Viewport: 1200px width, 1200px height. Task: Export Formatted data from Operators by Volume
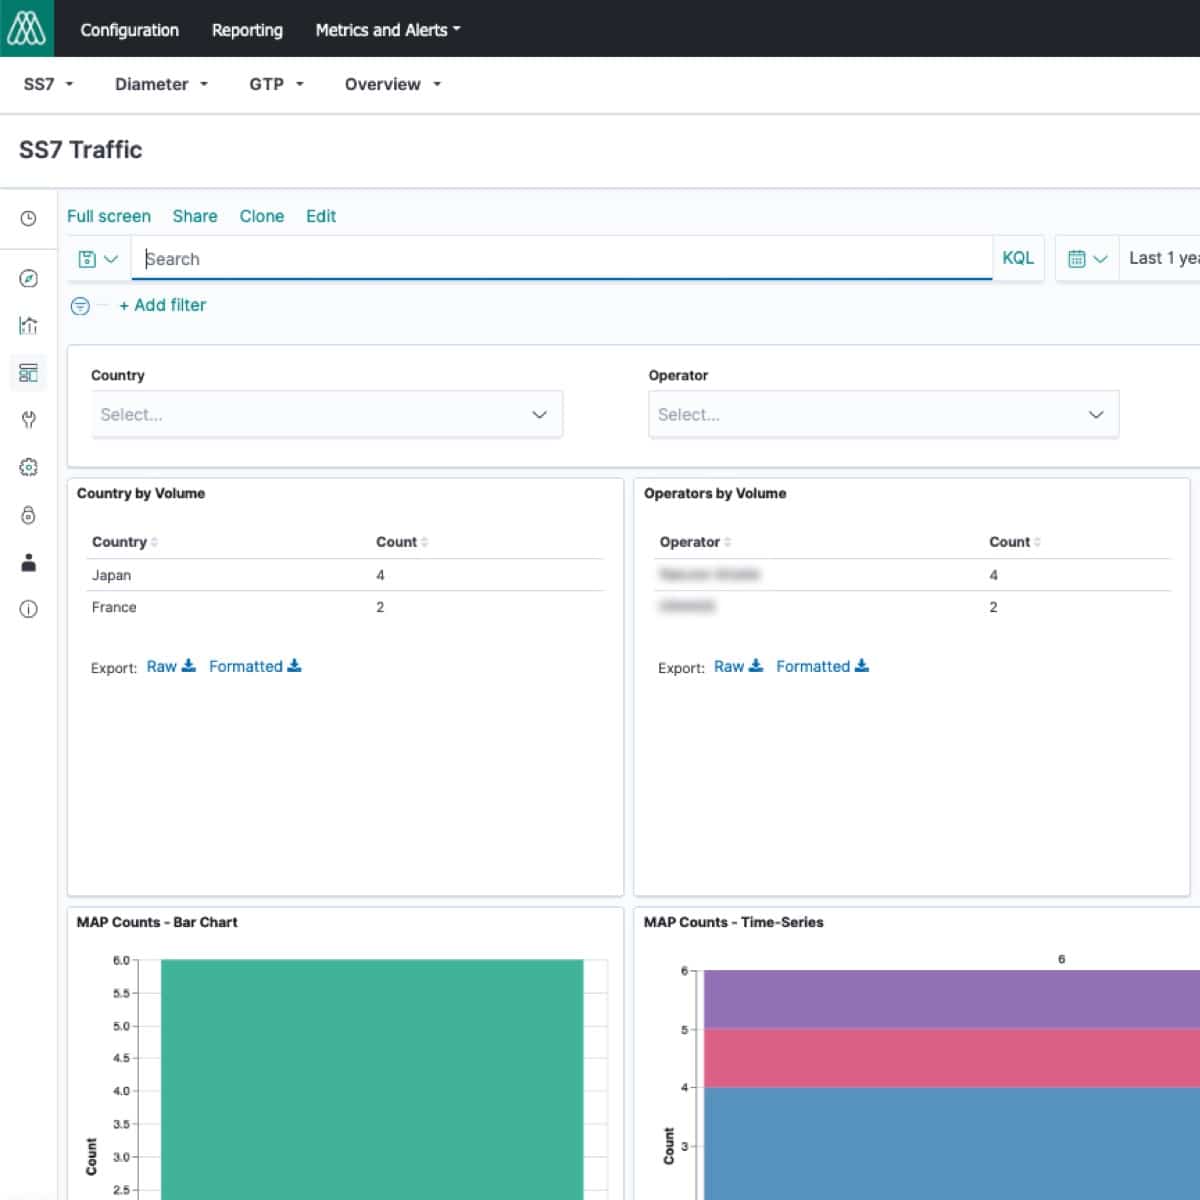tap(822, 666)
